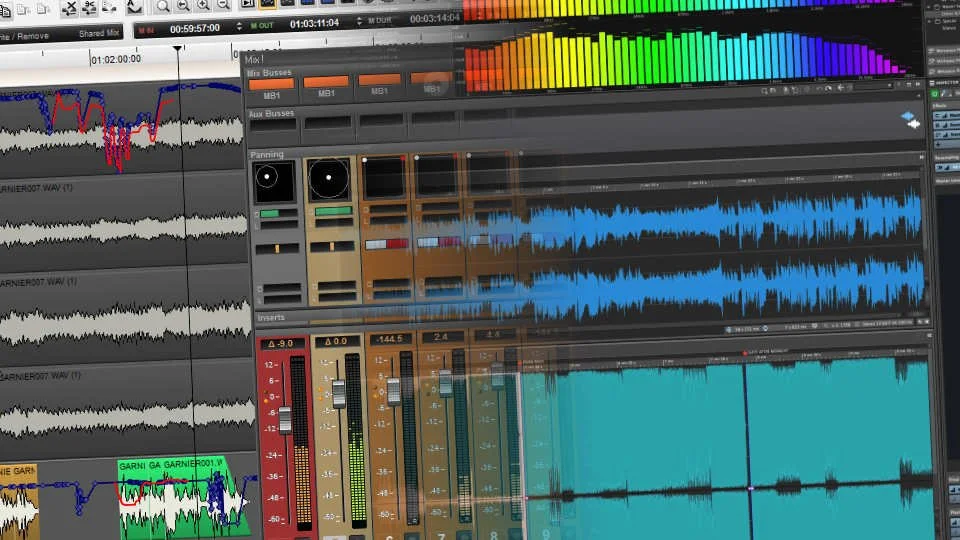Select the tan GARN clip at bottom left
Screen dimensions: 960x540
pyautogui.click(x=18, y=502)
